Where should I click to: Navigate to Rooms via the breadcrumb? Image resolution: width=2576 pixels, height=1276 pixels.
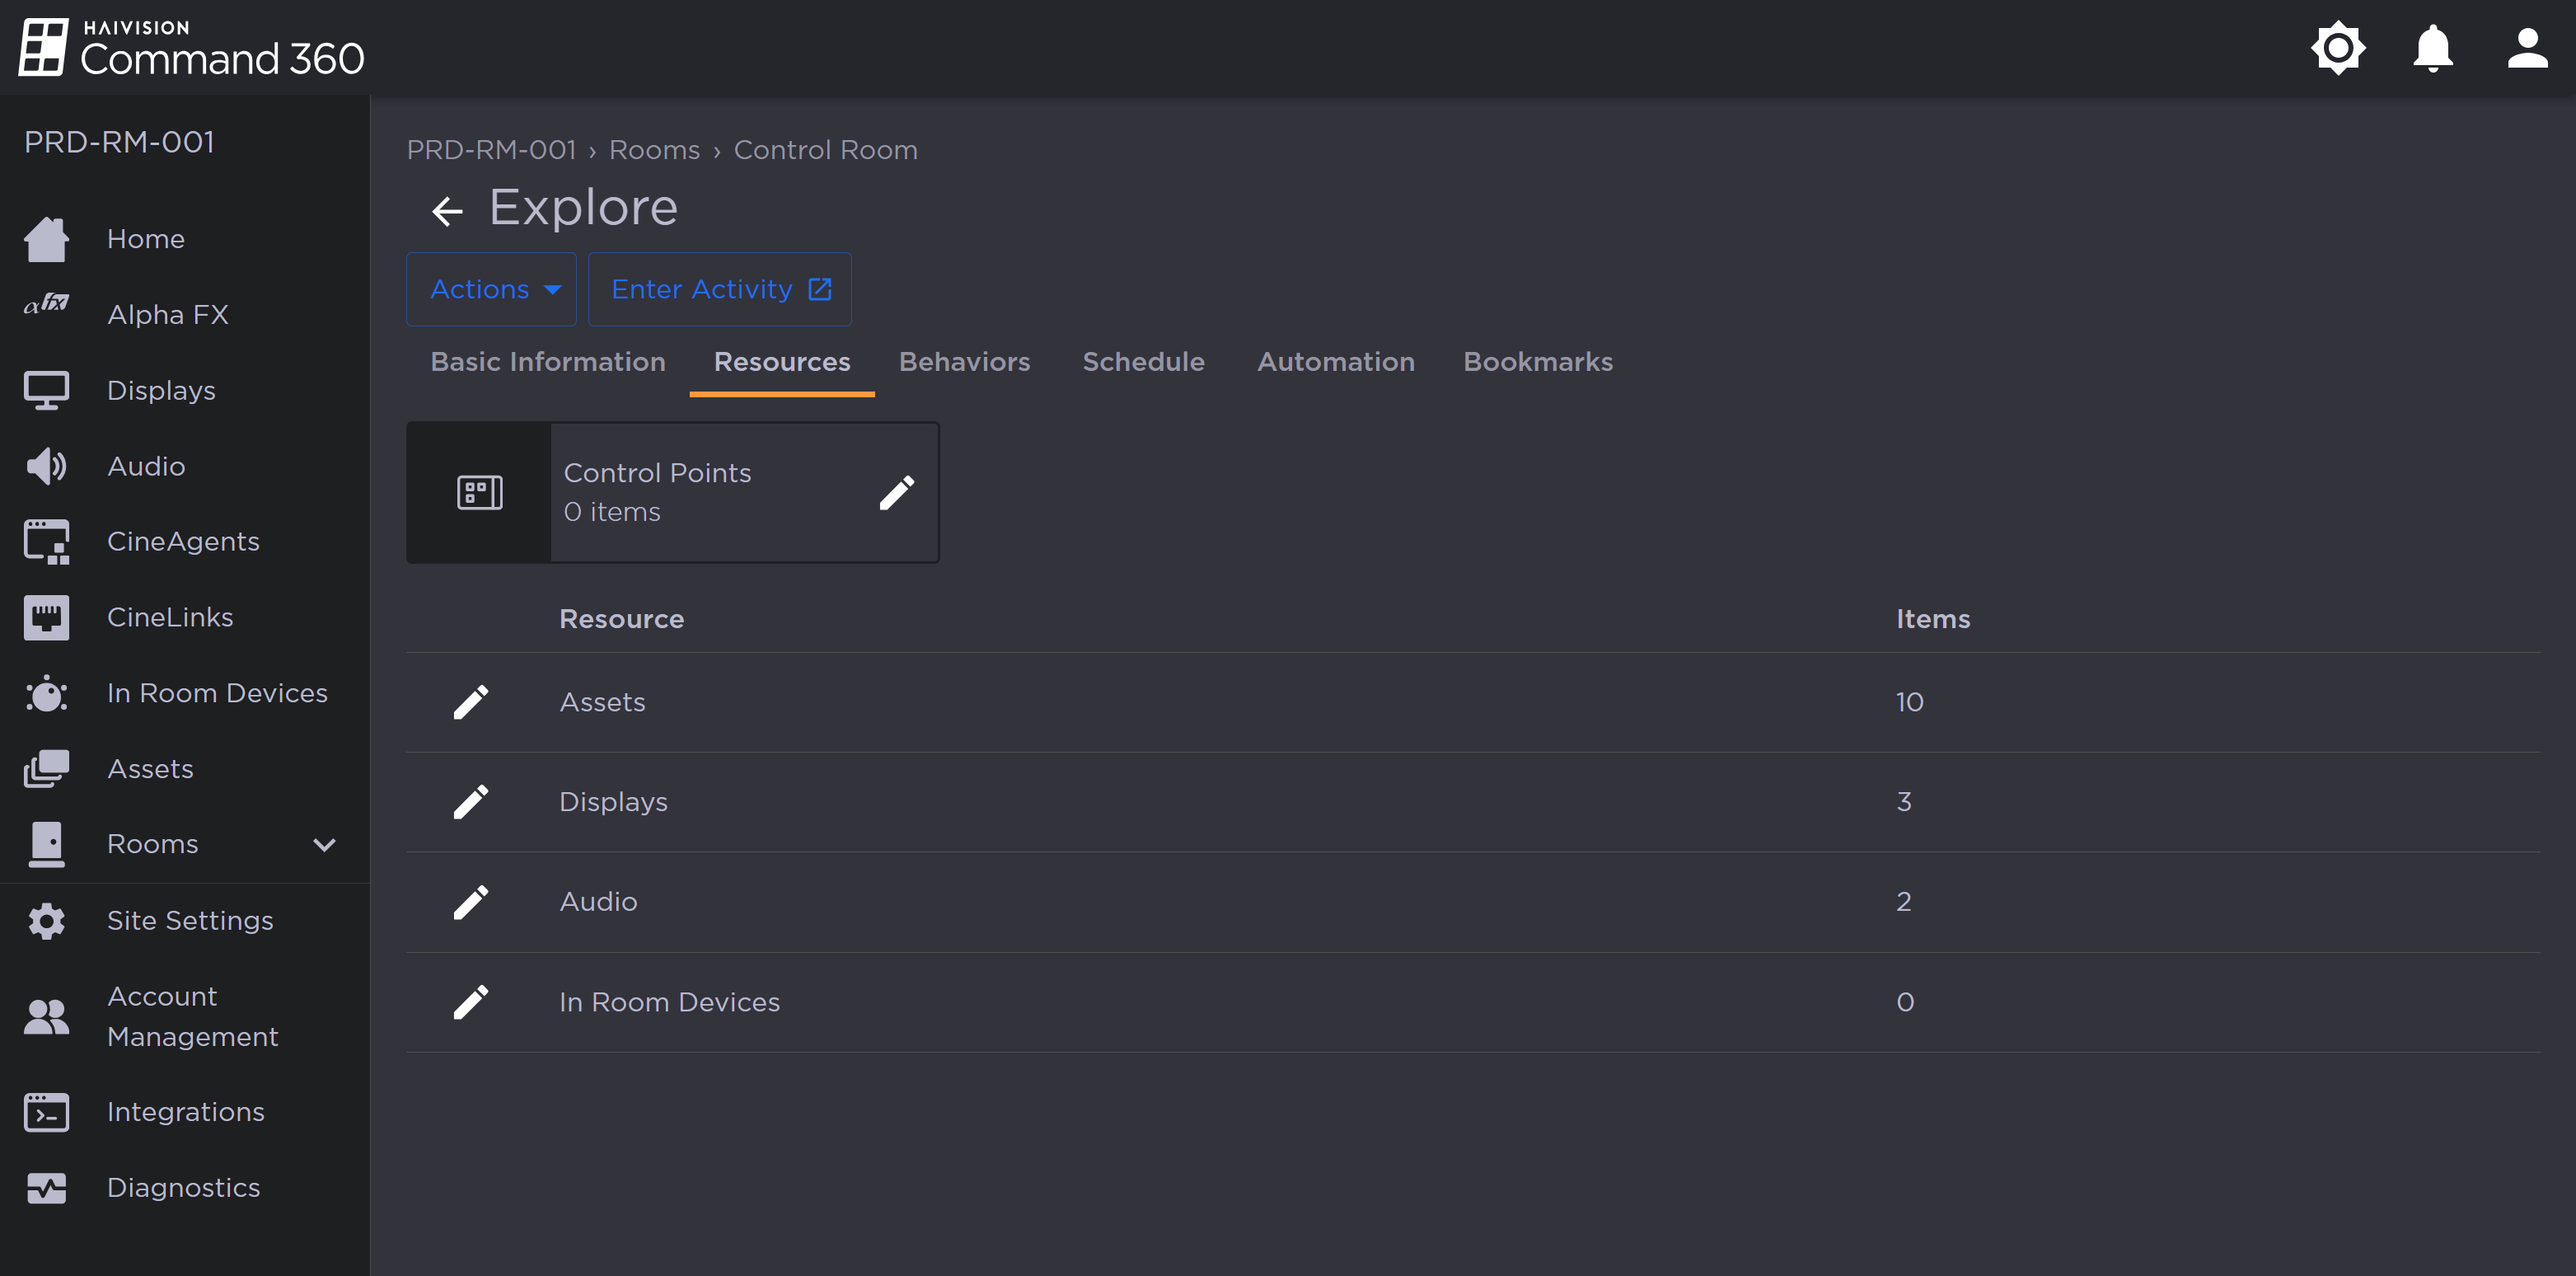pos(654,149)
